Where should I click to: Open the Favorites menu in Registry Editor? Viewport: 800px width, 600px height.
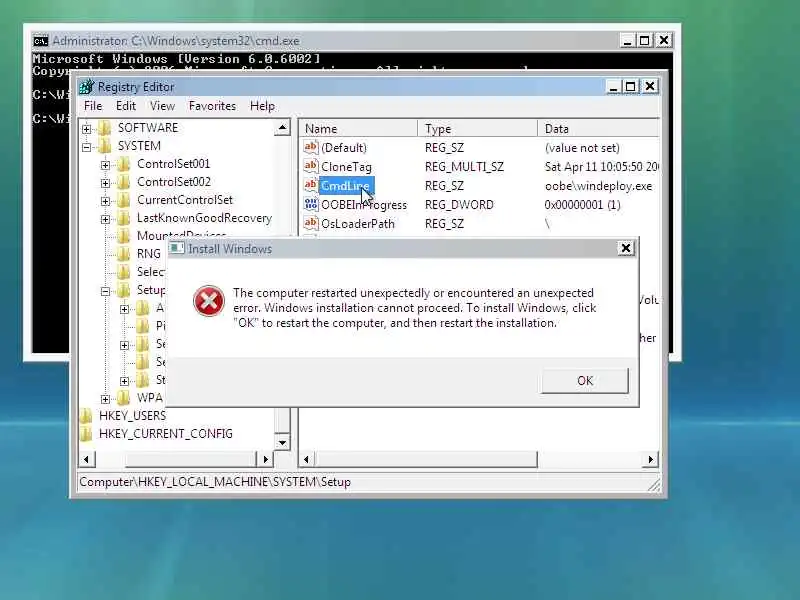(x=212, y=106)
